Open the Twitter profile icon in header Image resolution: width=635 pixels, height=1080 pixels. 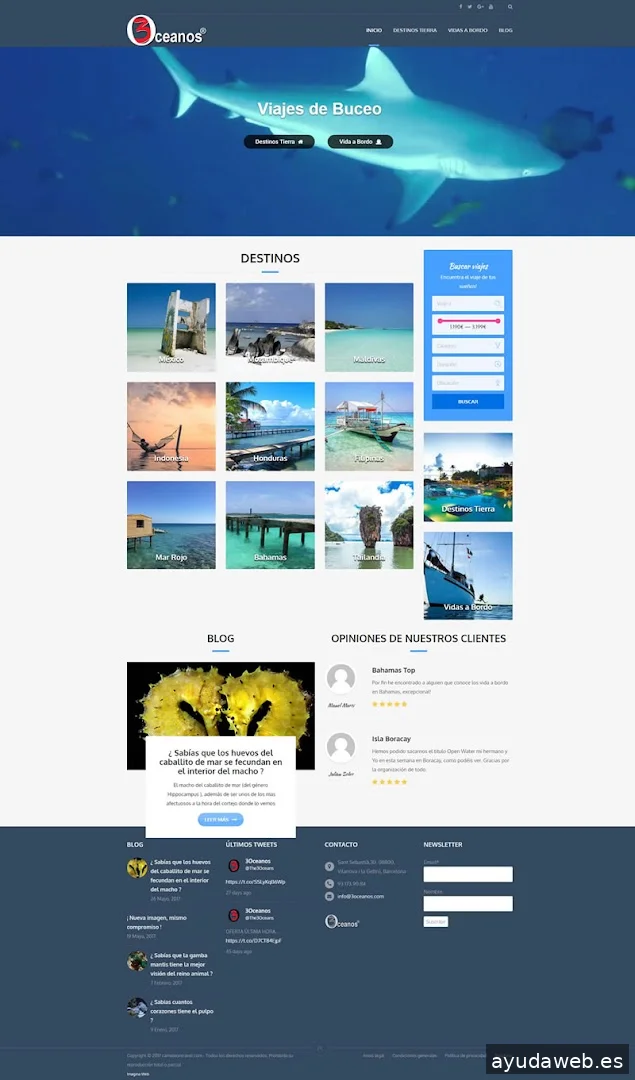(471, 7)
